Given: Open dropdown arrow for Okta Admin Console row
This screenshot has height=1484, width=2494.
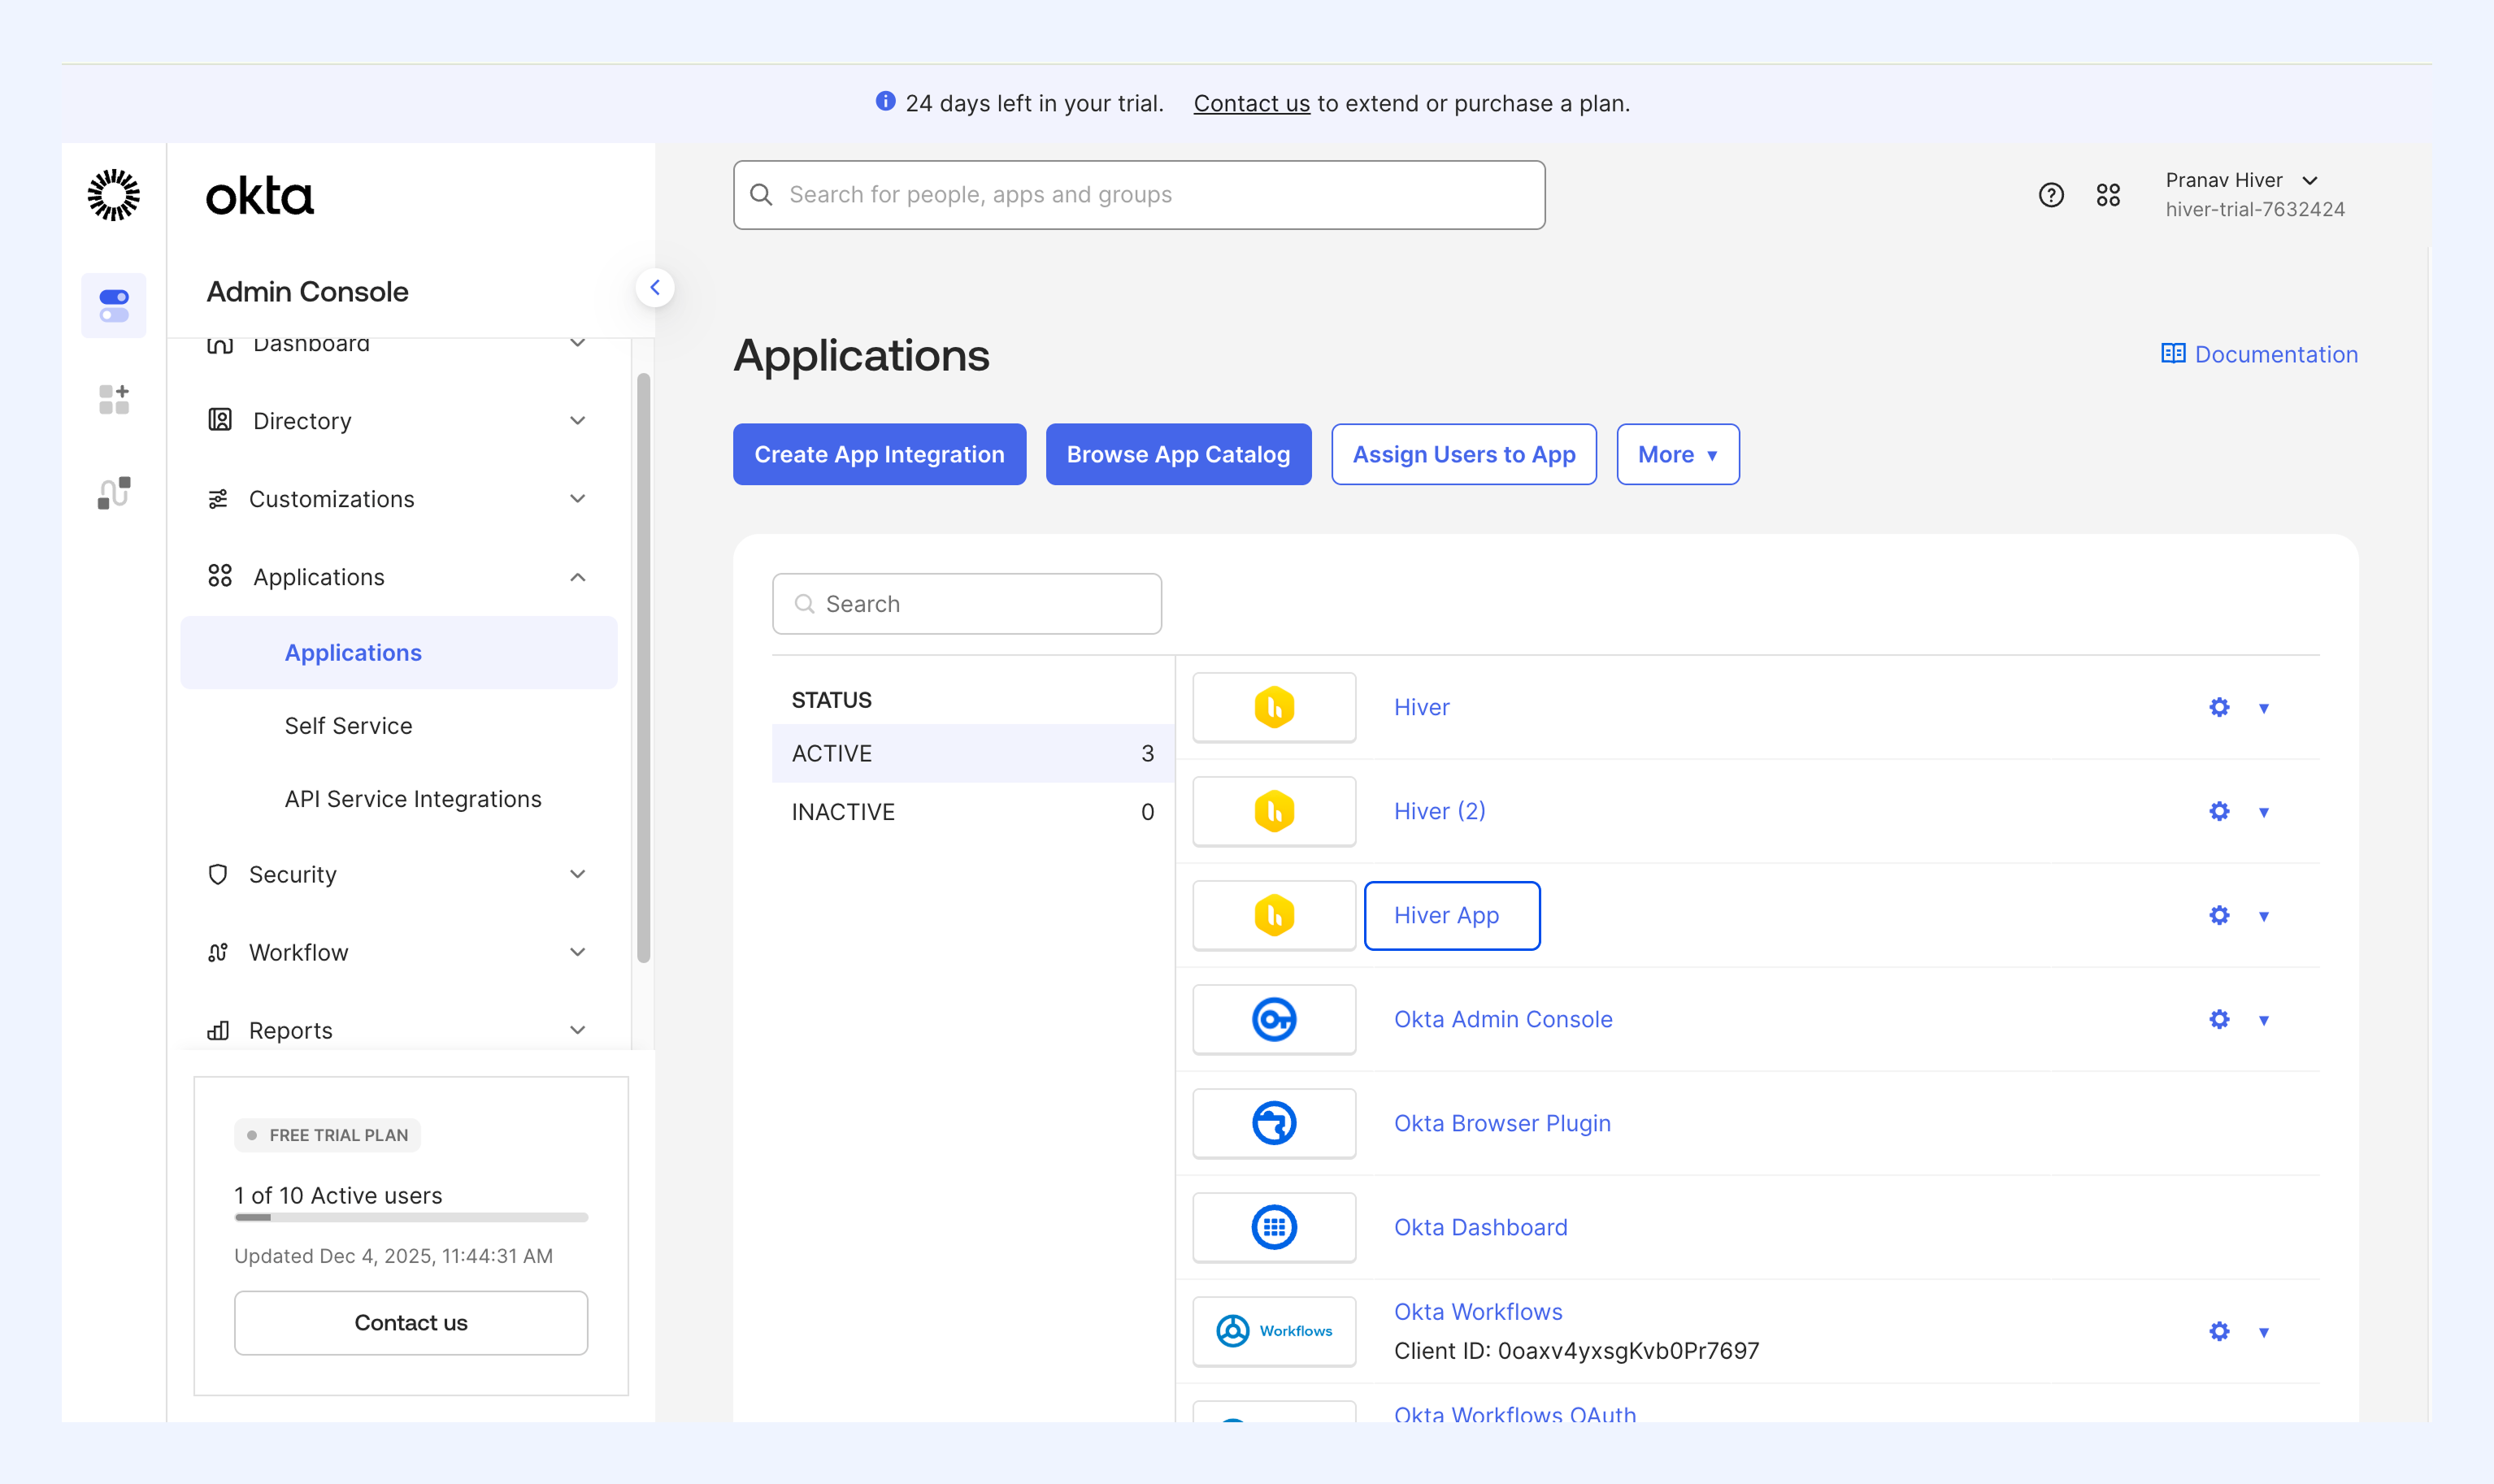Looking at the screenshot, I should coord(2264,1020).
